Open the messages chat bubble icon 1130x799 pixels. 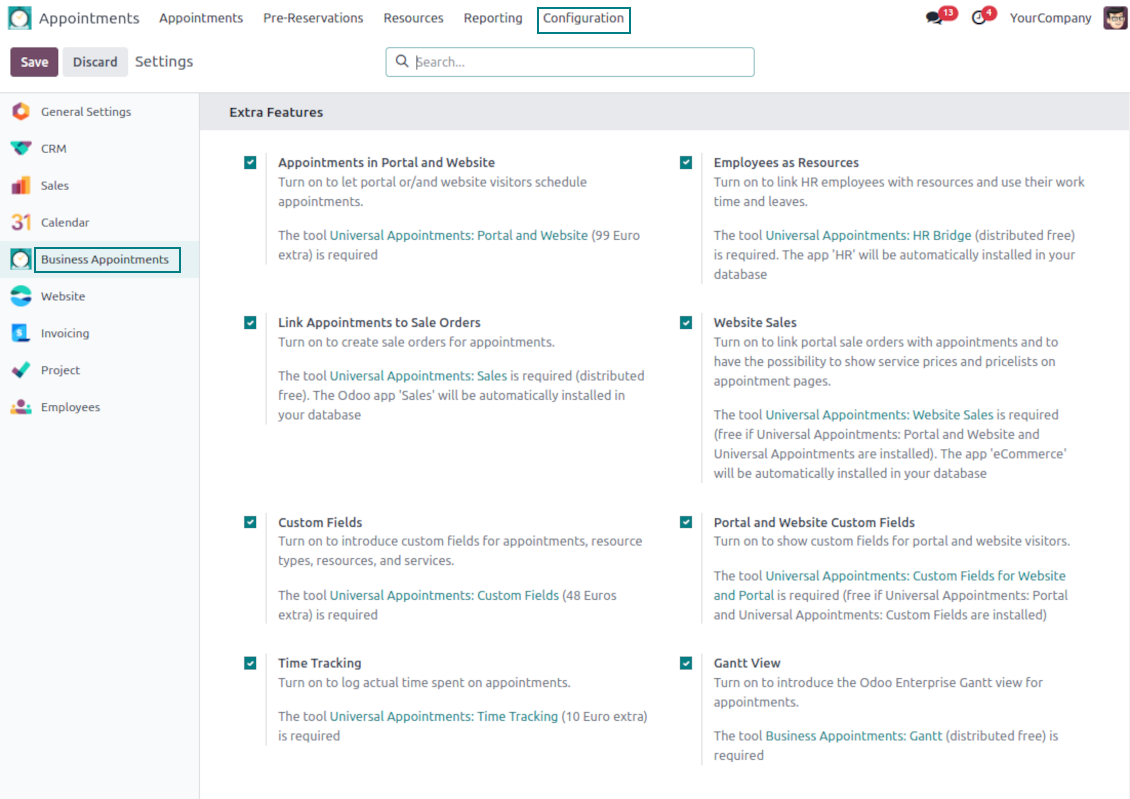click(934, 18)
